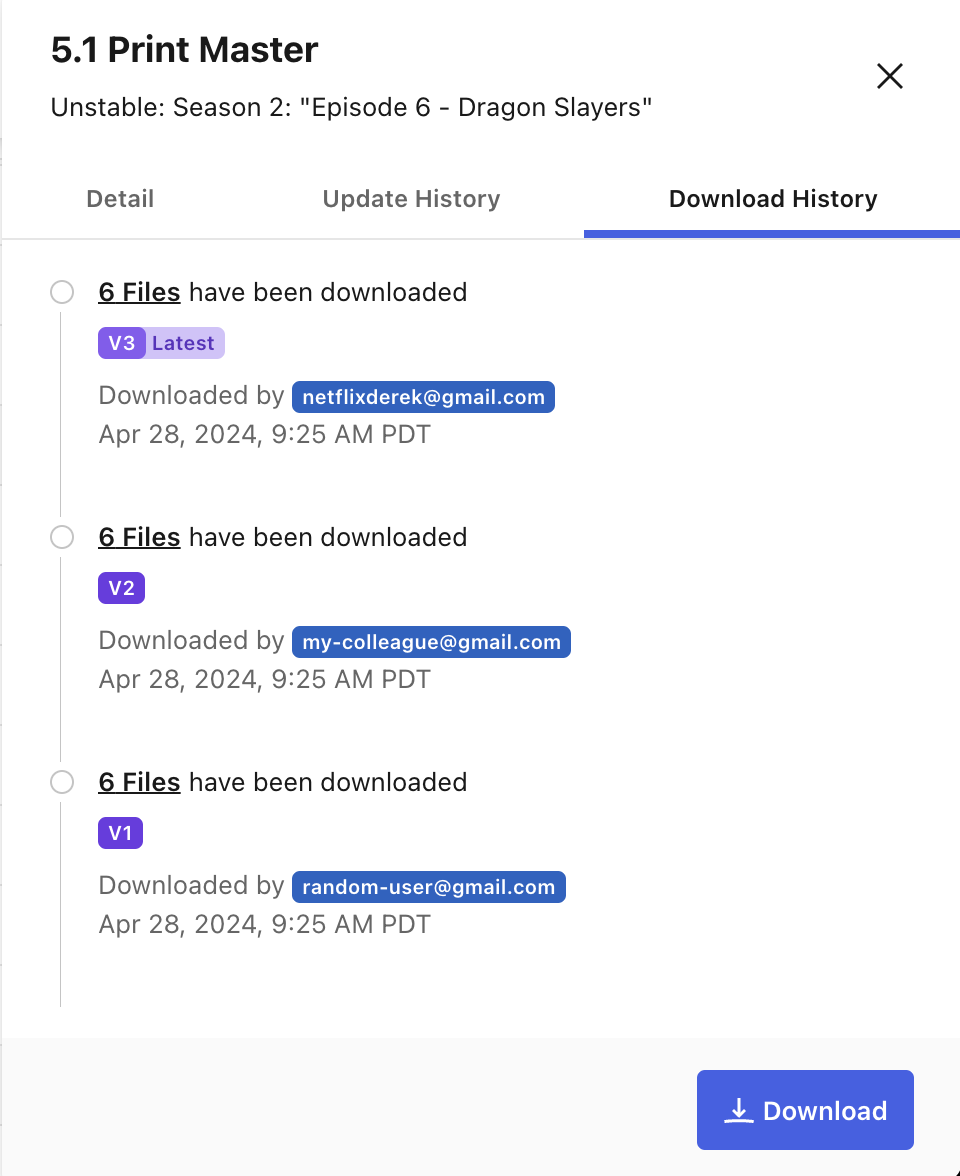Click the V3 version badge
Viewport: 960px width, 1176px height.
pyautogui.click(x=122, y=343)
